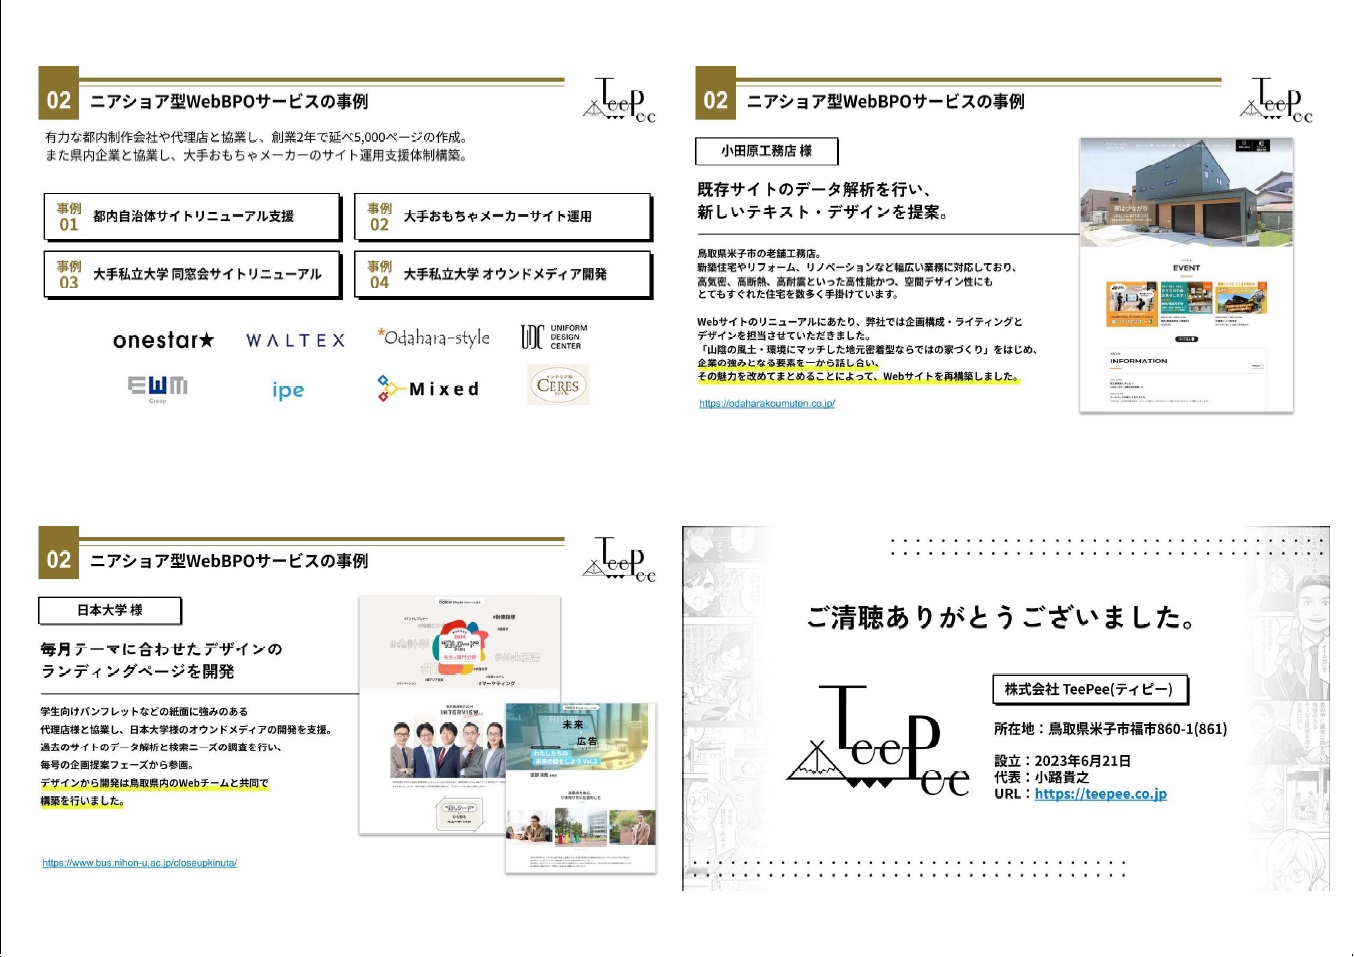Image resolution: width=1354 pixels, height=957 pixels.
Task: Open the https://teepee.co.jp URL link
Action: [x=1100, y=794]
